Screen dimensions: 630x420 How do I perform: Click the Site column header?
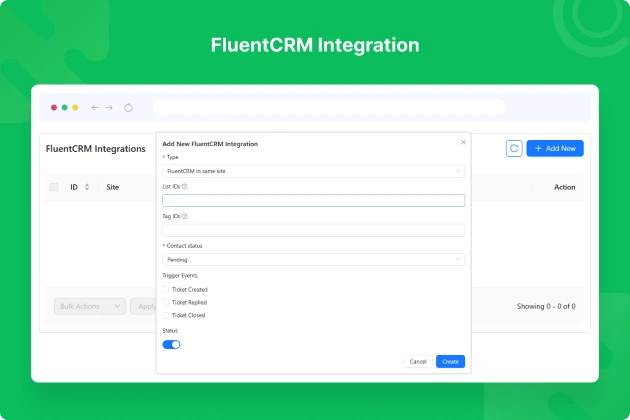[x=112, y=187]
